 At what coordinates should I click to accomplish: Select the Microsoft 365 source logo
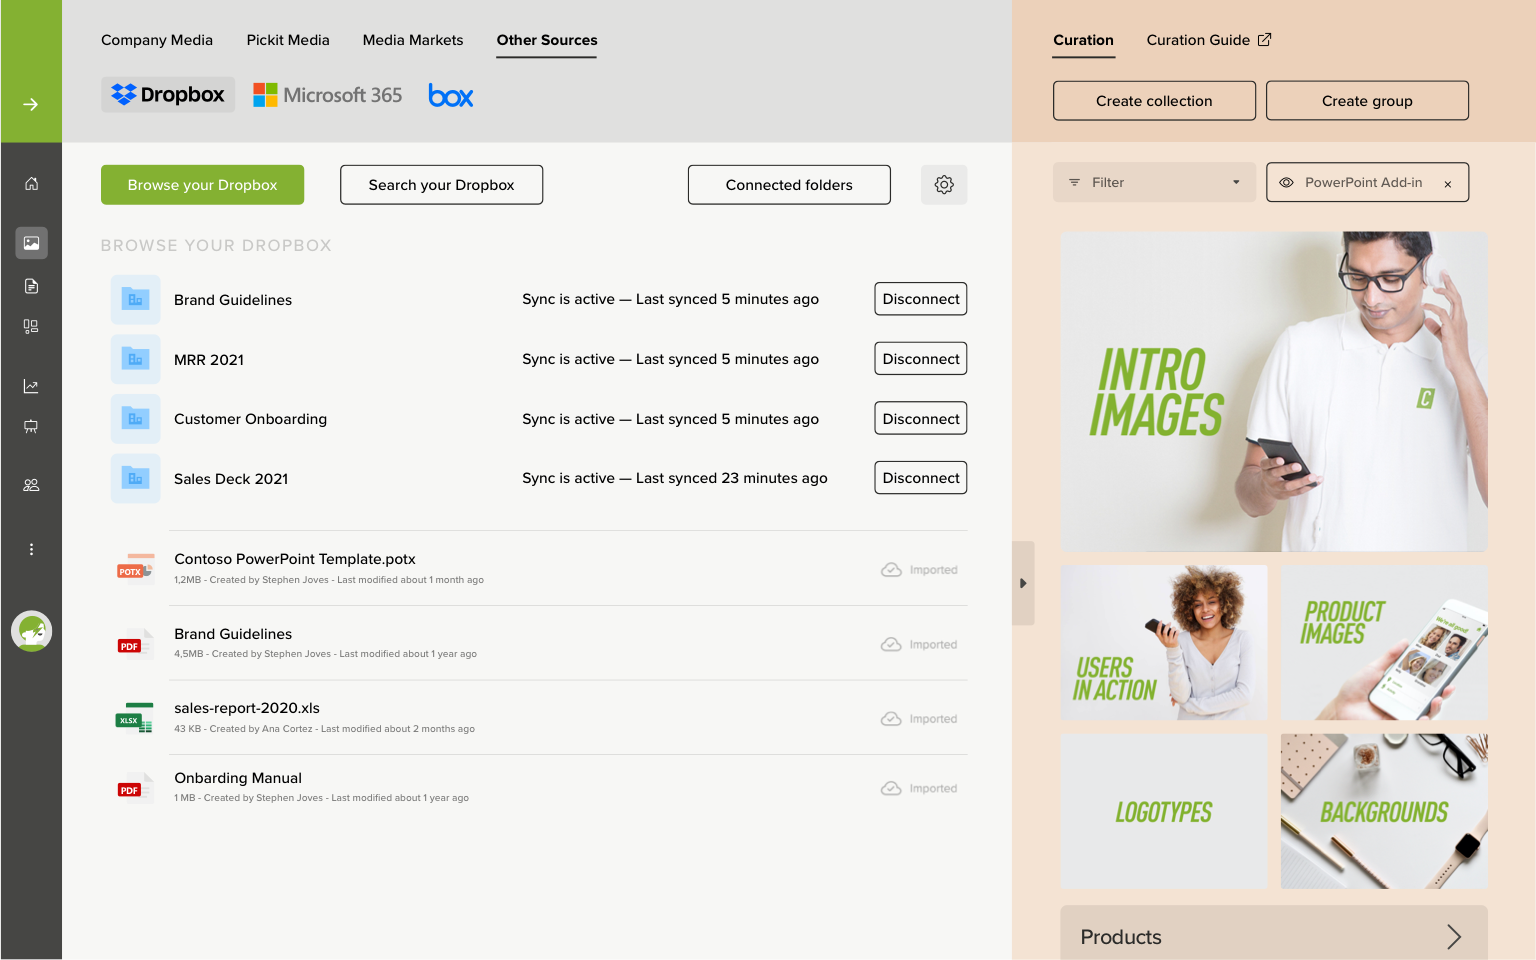click(x=328, y=95)
